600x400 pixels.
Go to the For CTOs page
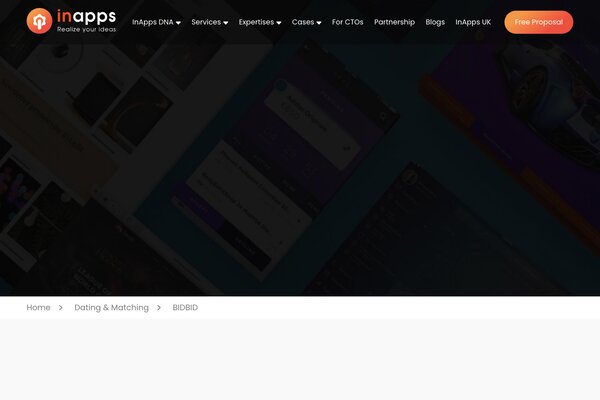pos(347,22)
